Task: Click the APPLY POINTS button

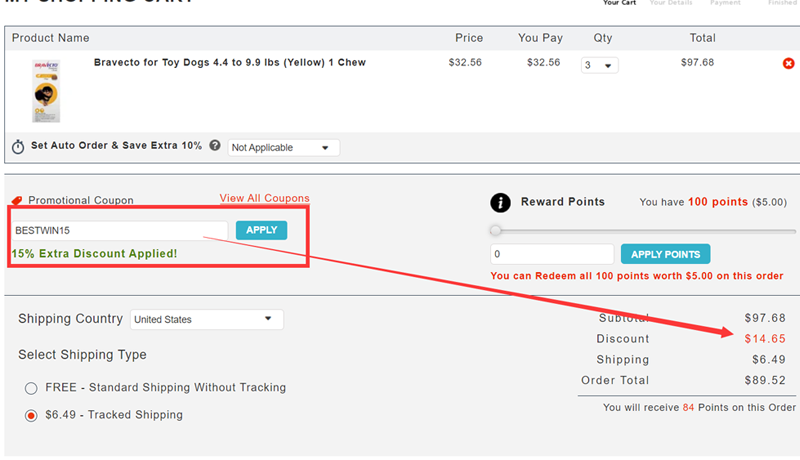Action: tap(665, 254)
